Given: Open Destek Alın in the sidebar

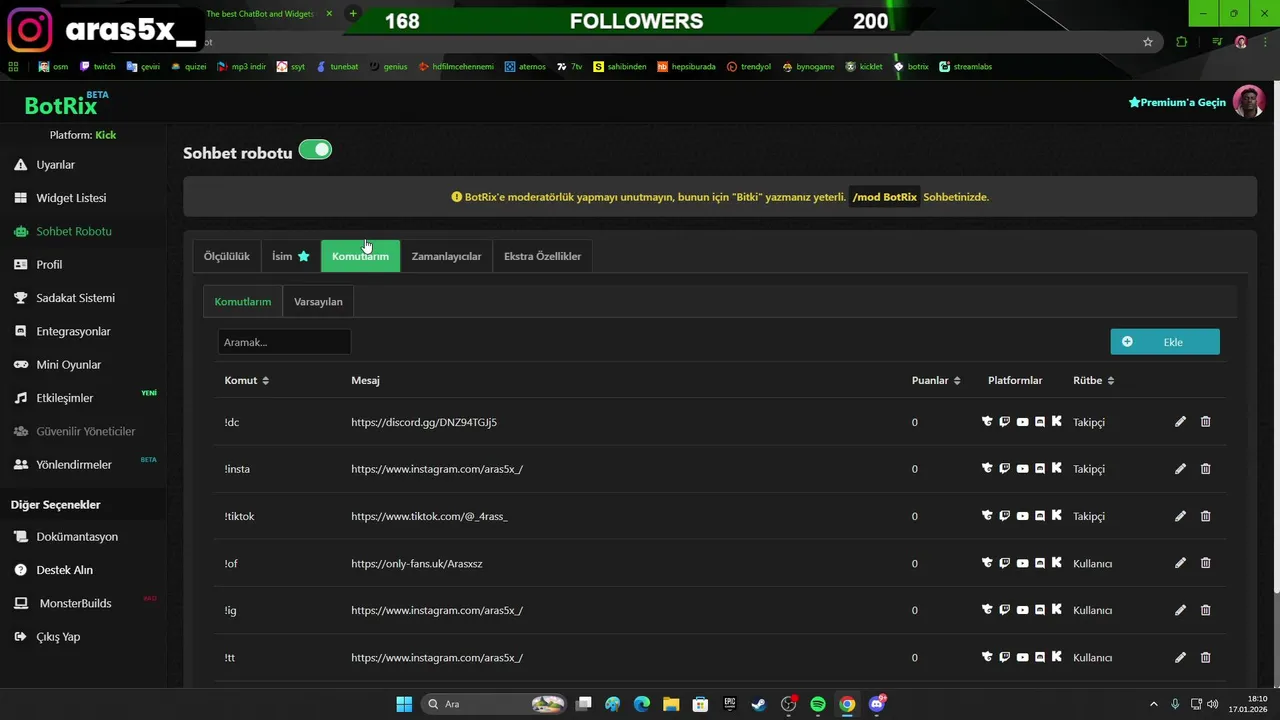Looking at the screenshot, I should pyautogui.click(x=64, y=570).
